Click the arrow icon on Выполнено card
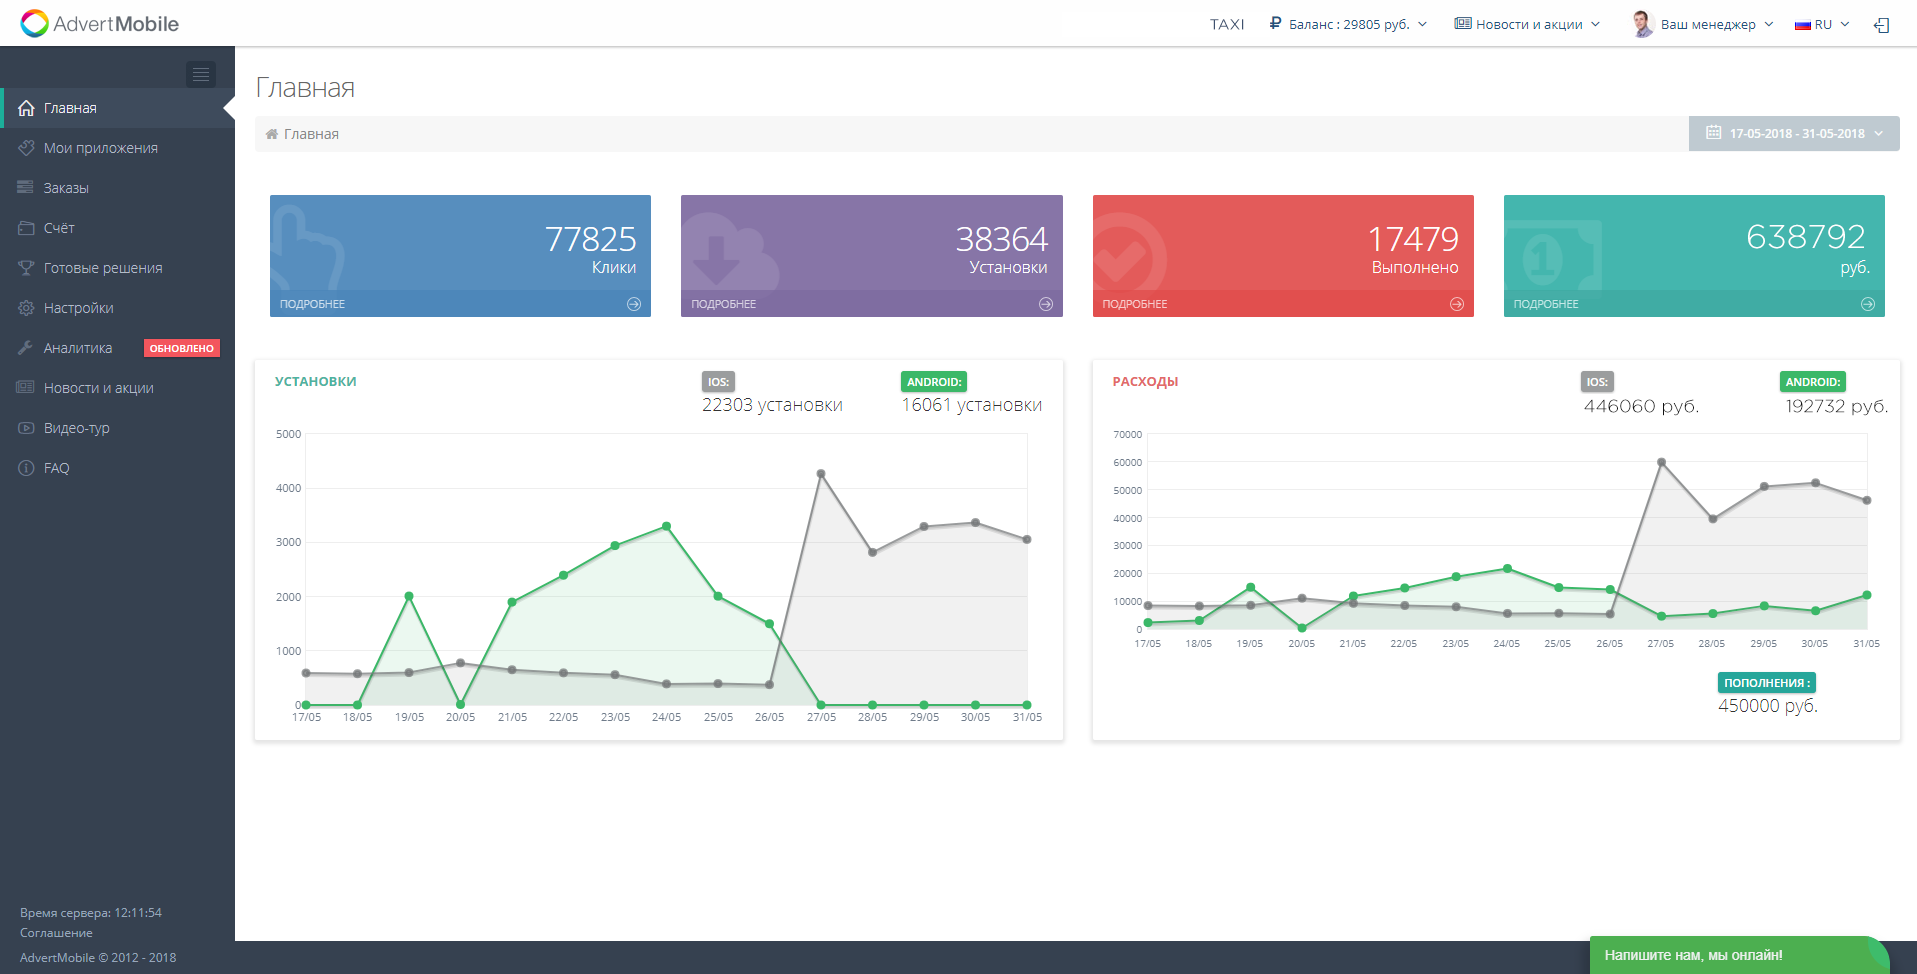 click(1456, 304)
